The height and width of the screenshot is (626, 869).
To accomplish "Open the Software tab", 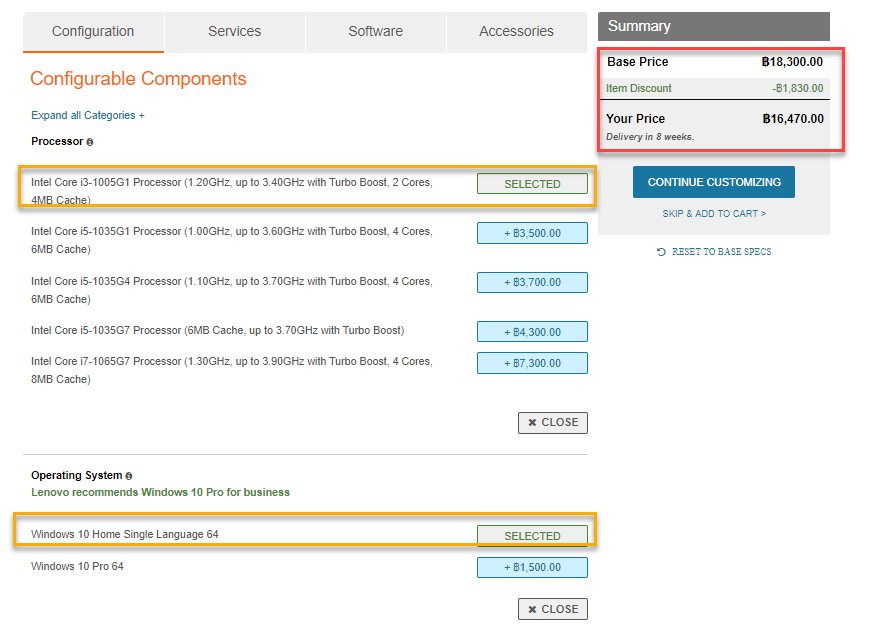I will (376, 32).
